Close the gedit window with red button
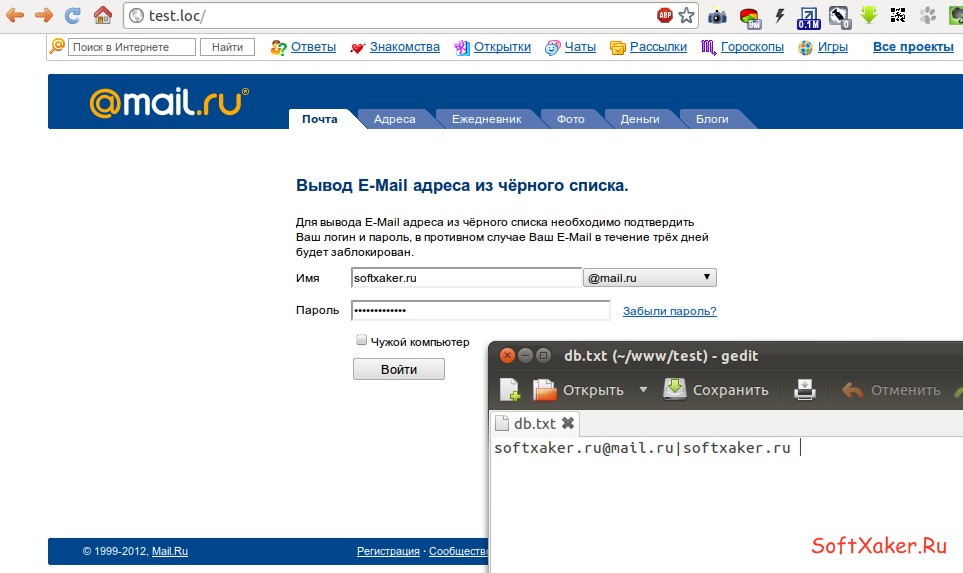 [507, 355]
